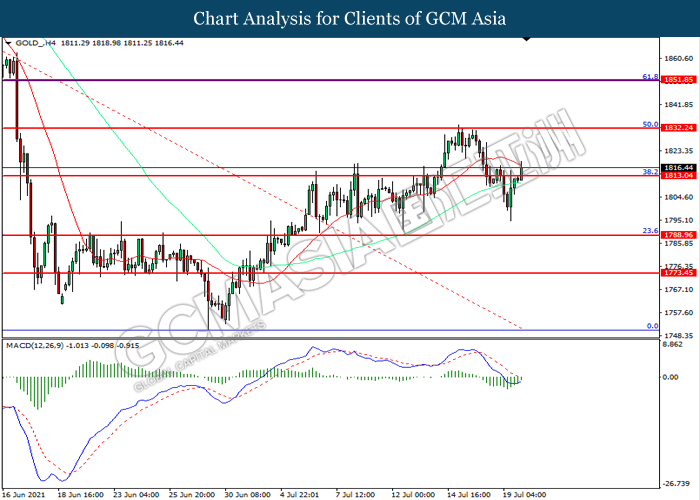Select the 0.0 Fibonacci level label
700x500 pixels.
(x=651, y=326)
